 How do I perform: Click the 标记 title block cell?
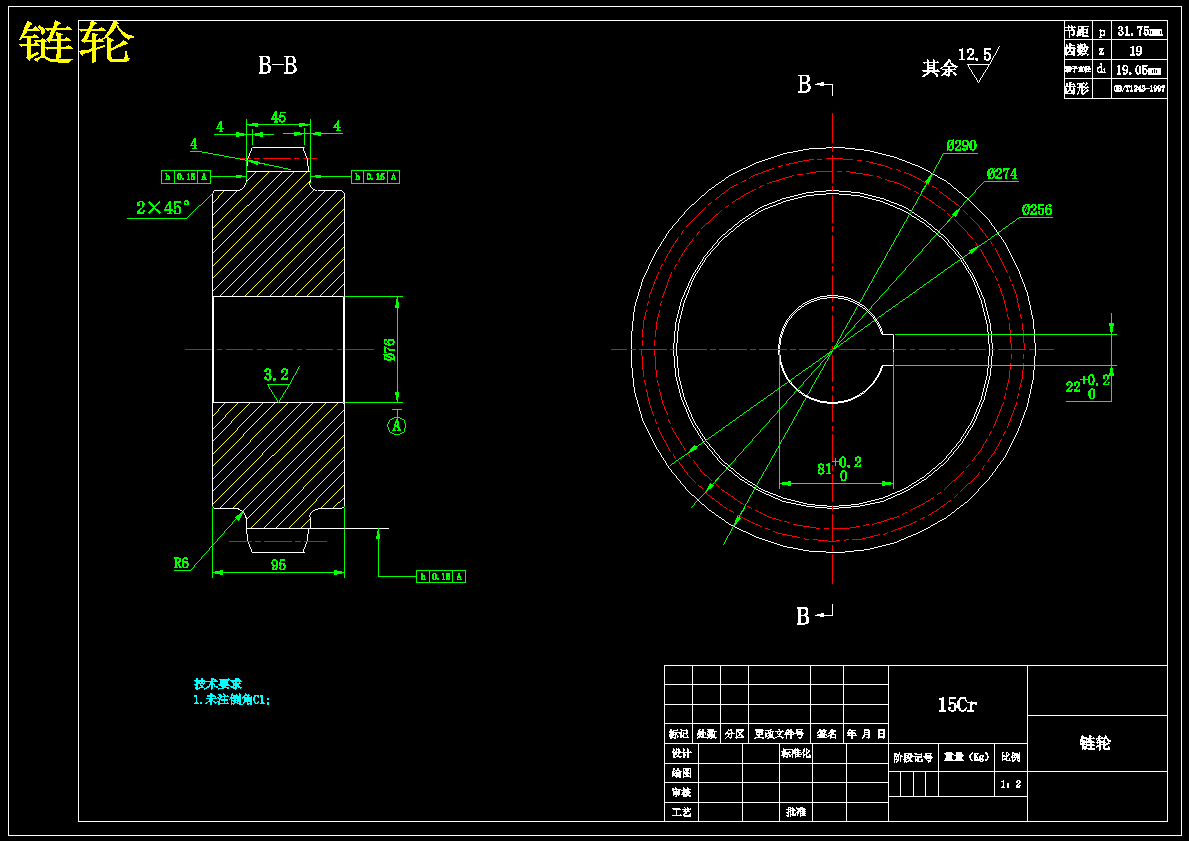pyautogui.click(x=679, y=734)
